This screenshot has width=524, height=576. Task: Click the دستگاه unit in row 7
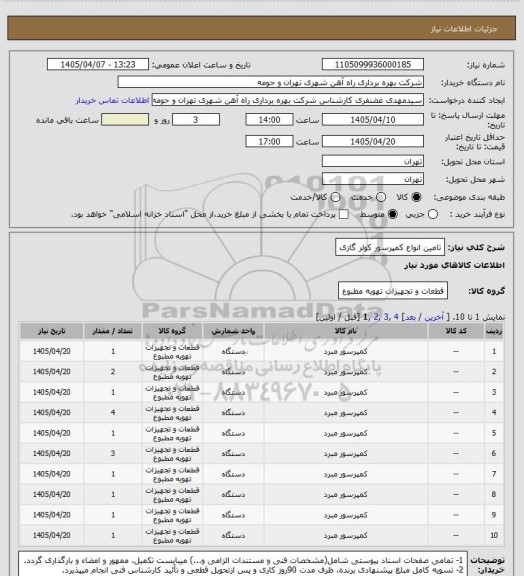[x=233, y=474]
